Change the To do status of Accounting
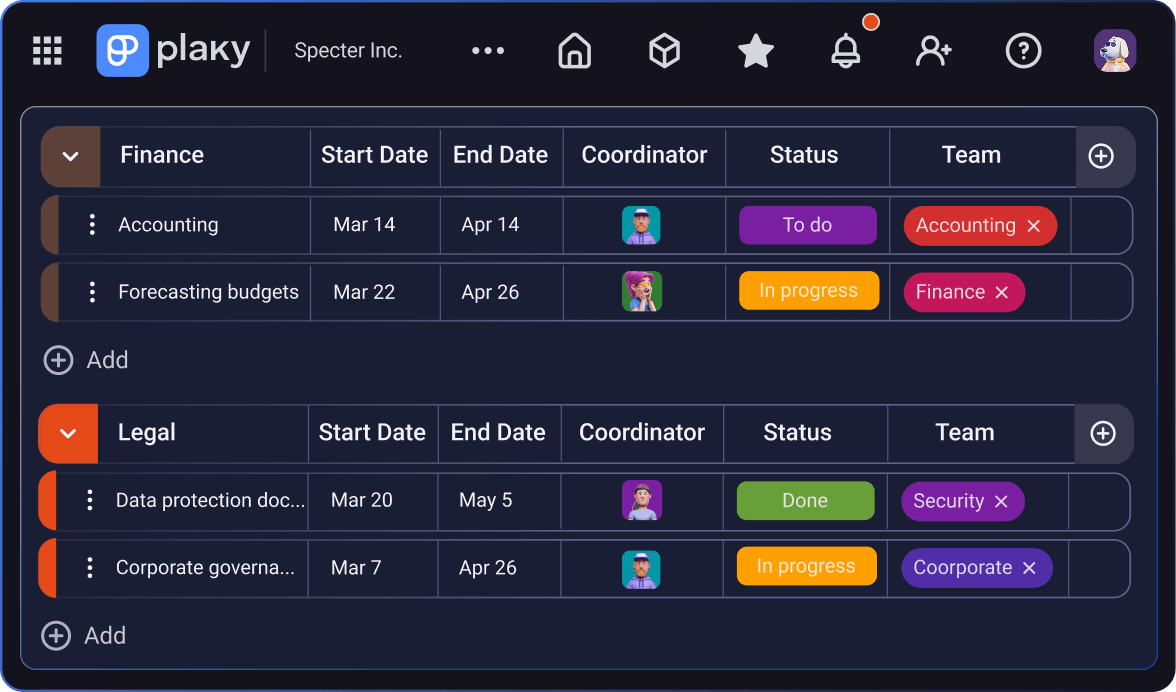The height and width of the screenshot is (692, 1176). 807,225
